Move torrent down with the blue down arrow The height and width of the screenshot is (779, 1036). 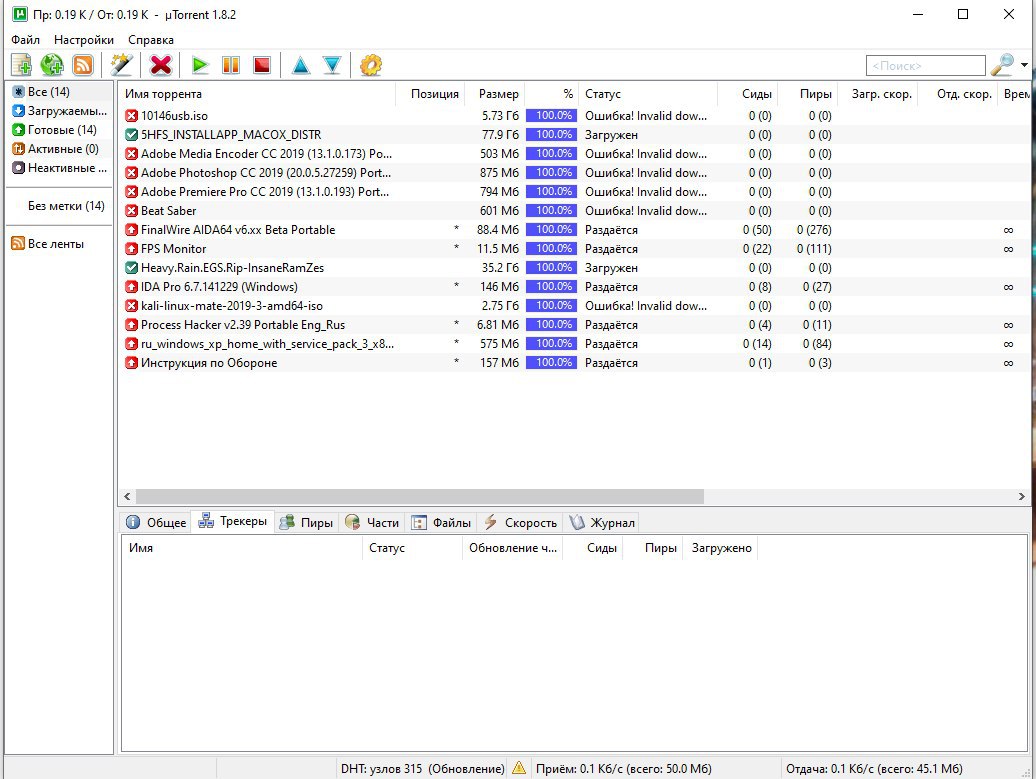332,65
